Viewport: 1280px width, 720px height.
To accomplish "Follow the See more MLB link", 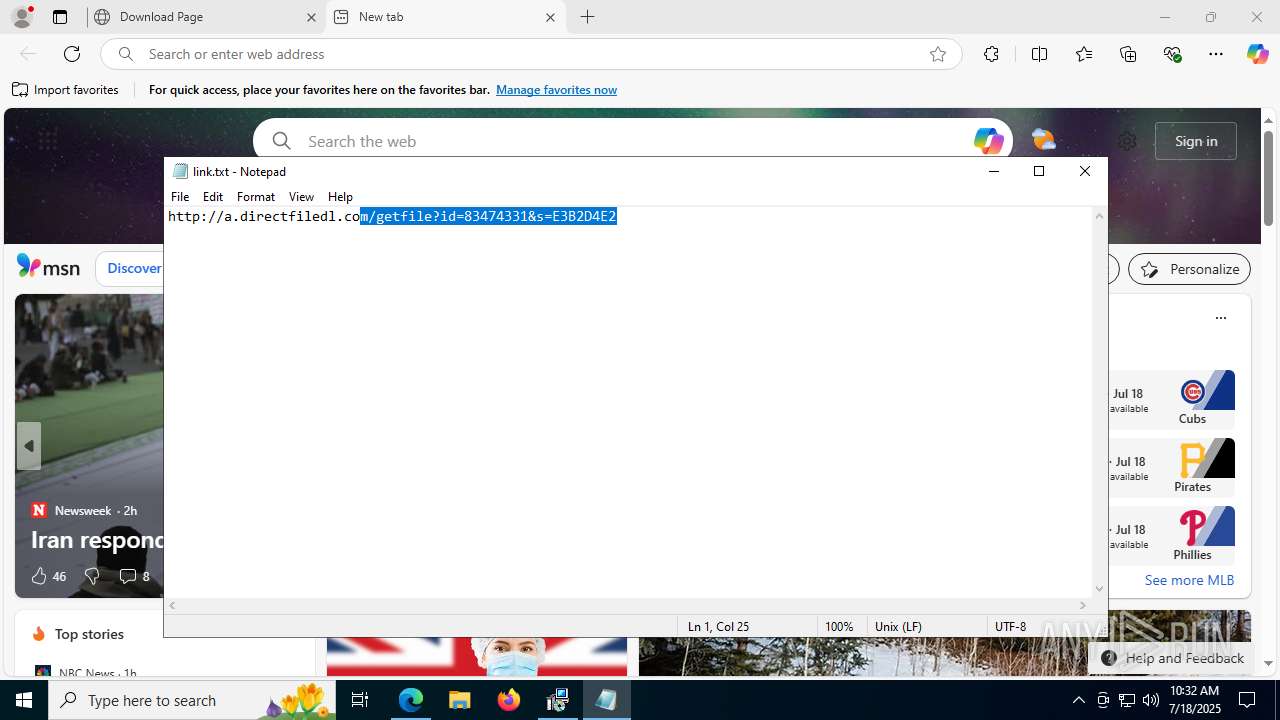I will 1189,580.
